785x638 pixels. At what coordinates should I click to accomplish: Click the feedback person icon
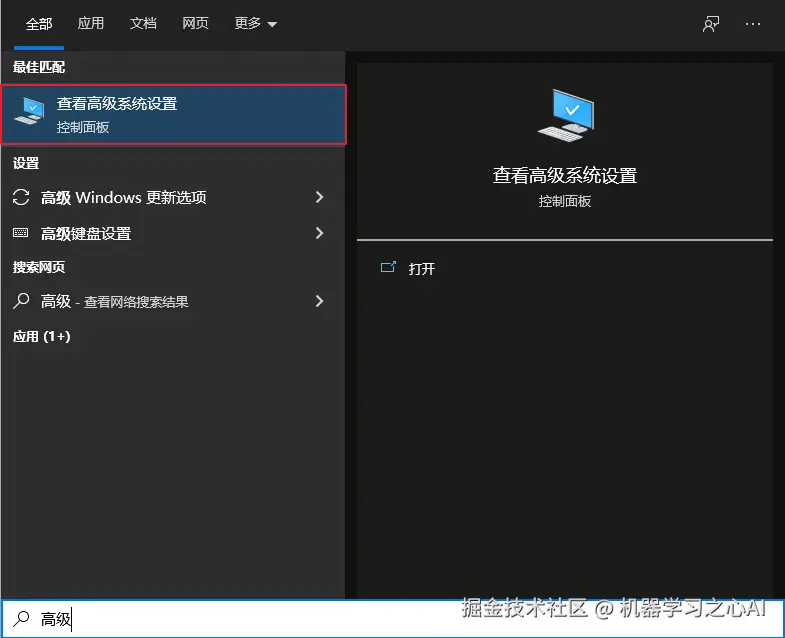click(711, 24)
